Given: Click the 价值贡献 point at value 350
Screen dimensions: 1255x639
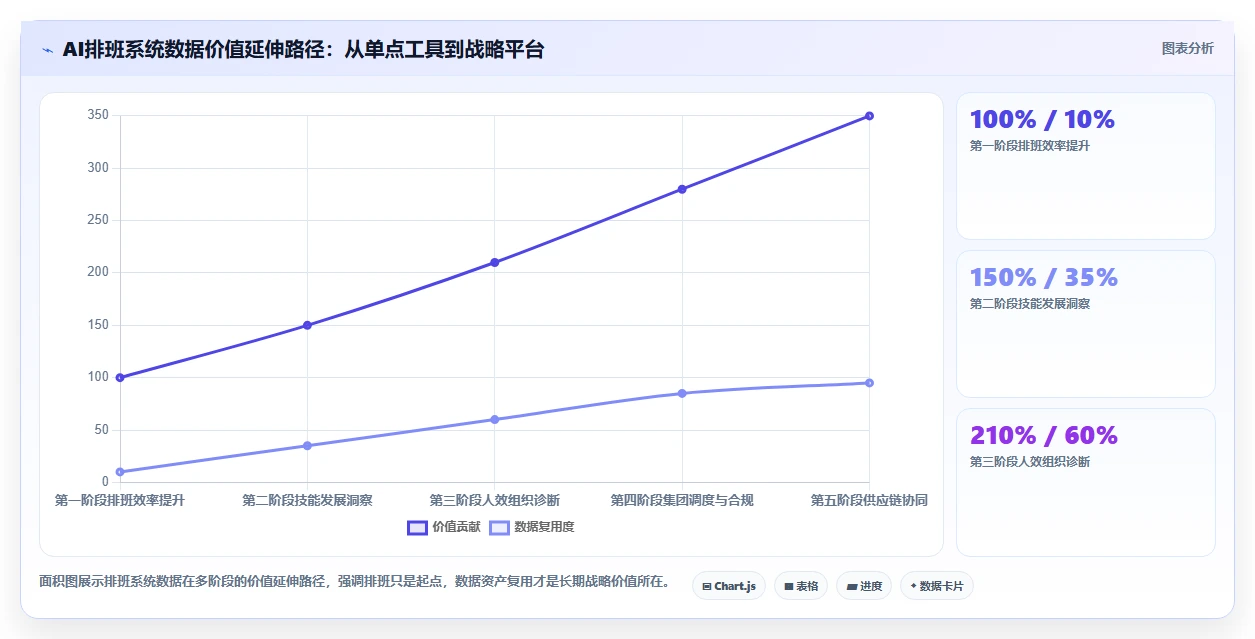Looking at the screenshot, I should [x=869, y=116].
